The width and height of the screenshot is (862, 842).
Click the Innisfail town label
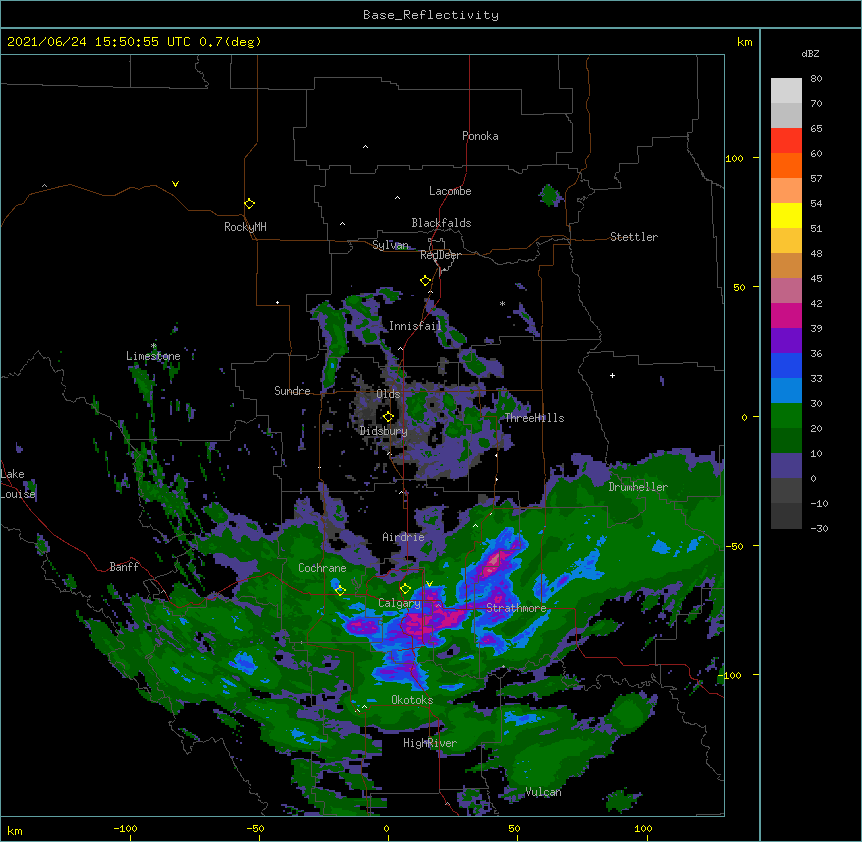[415, 326]
